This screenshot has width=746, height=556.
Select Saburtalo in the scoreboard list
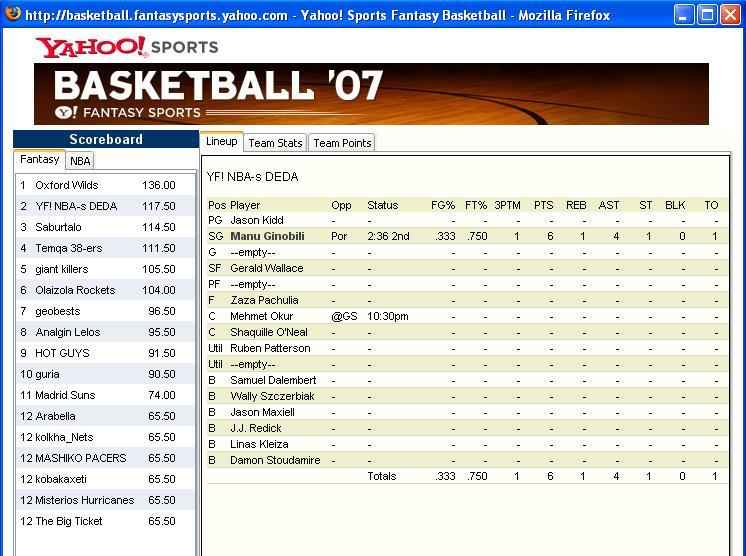(x=105, y=227)
